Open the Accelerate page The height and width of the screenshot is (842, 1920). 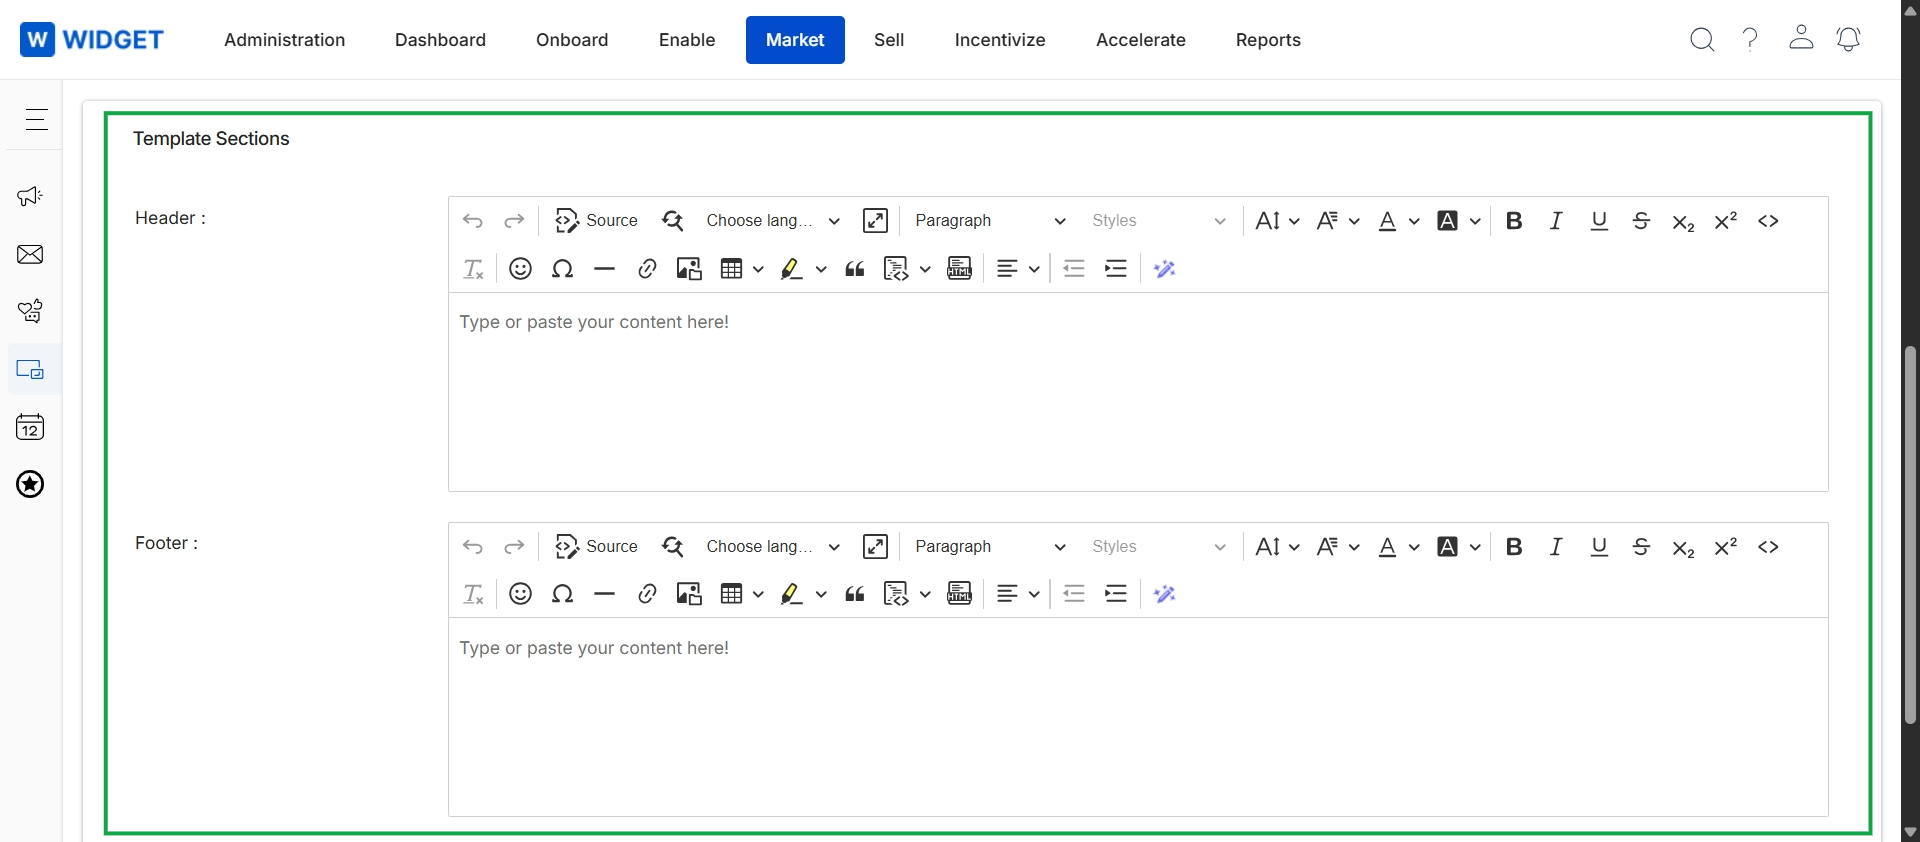coord(1141,40)
